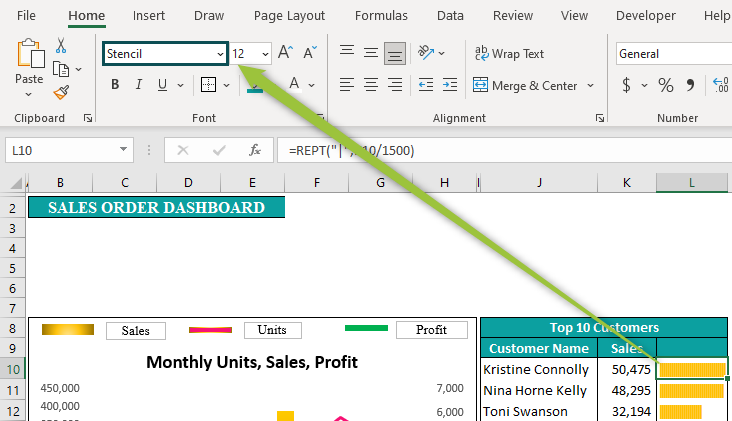Open the Alignment settings dialog launcher
The width and height of the screenshot is (732, 421).
click(600, 118)
